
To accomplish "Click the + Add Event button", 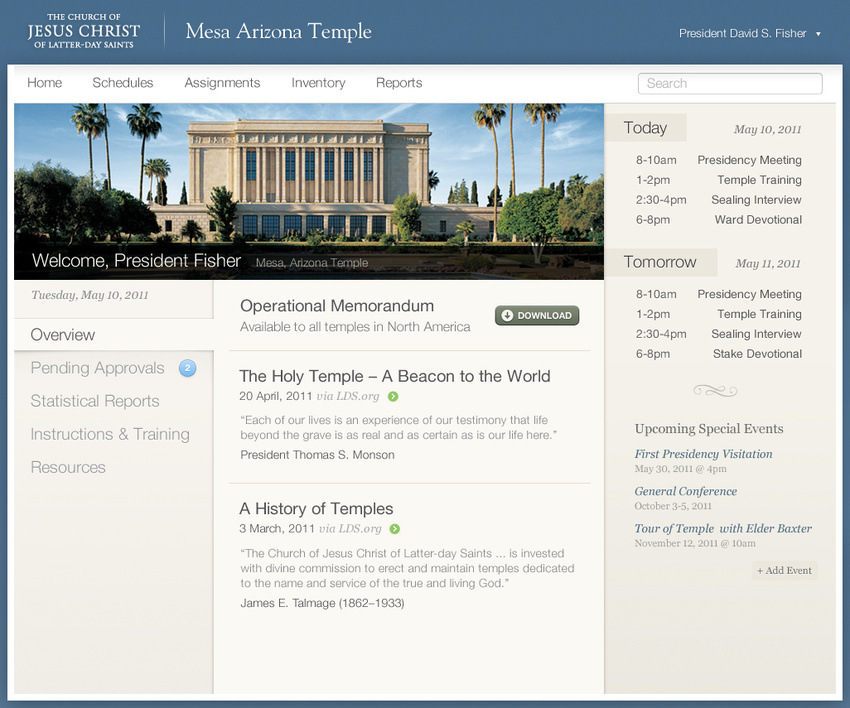I will coord(784,570).
